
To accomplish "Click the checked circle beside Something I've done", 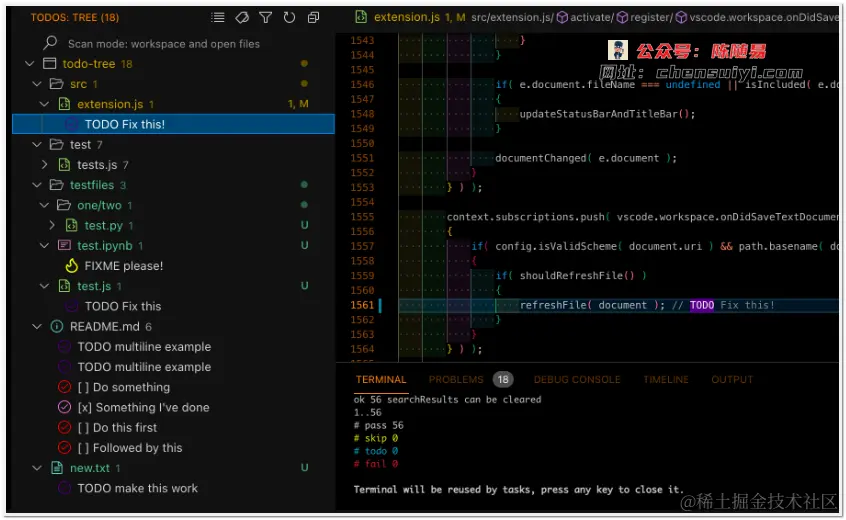I will point(64,407).
